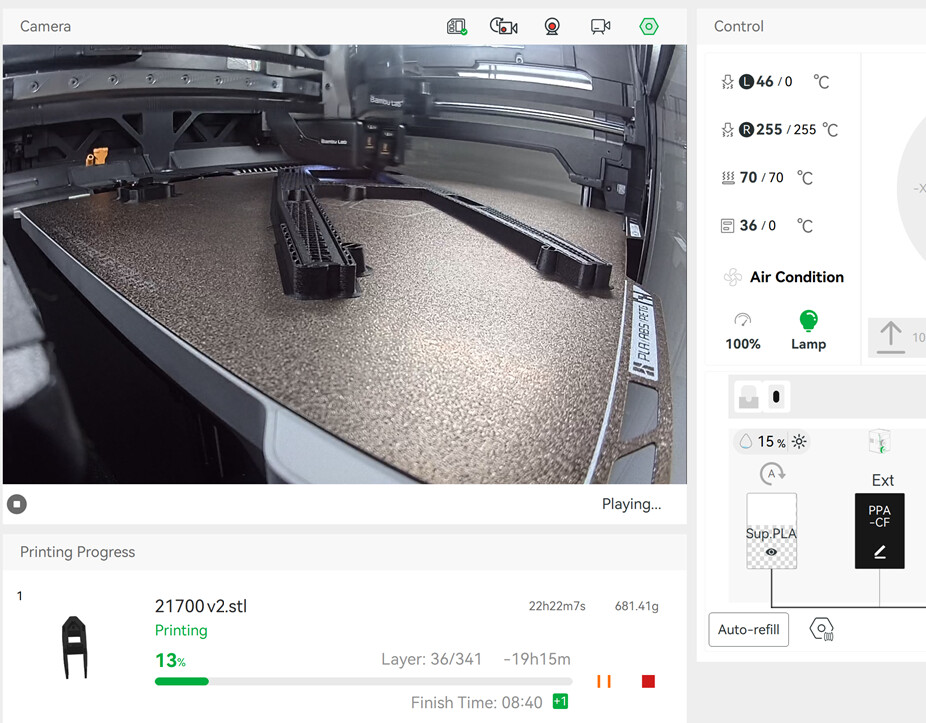The image size is (926, 723).
Task: Click the 21700v2.stl model thumbnail
Action: (x=74, y=647)
